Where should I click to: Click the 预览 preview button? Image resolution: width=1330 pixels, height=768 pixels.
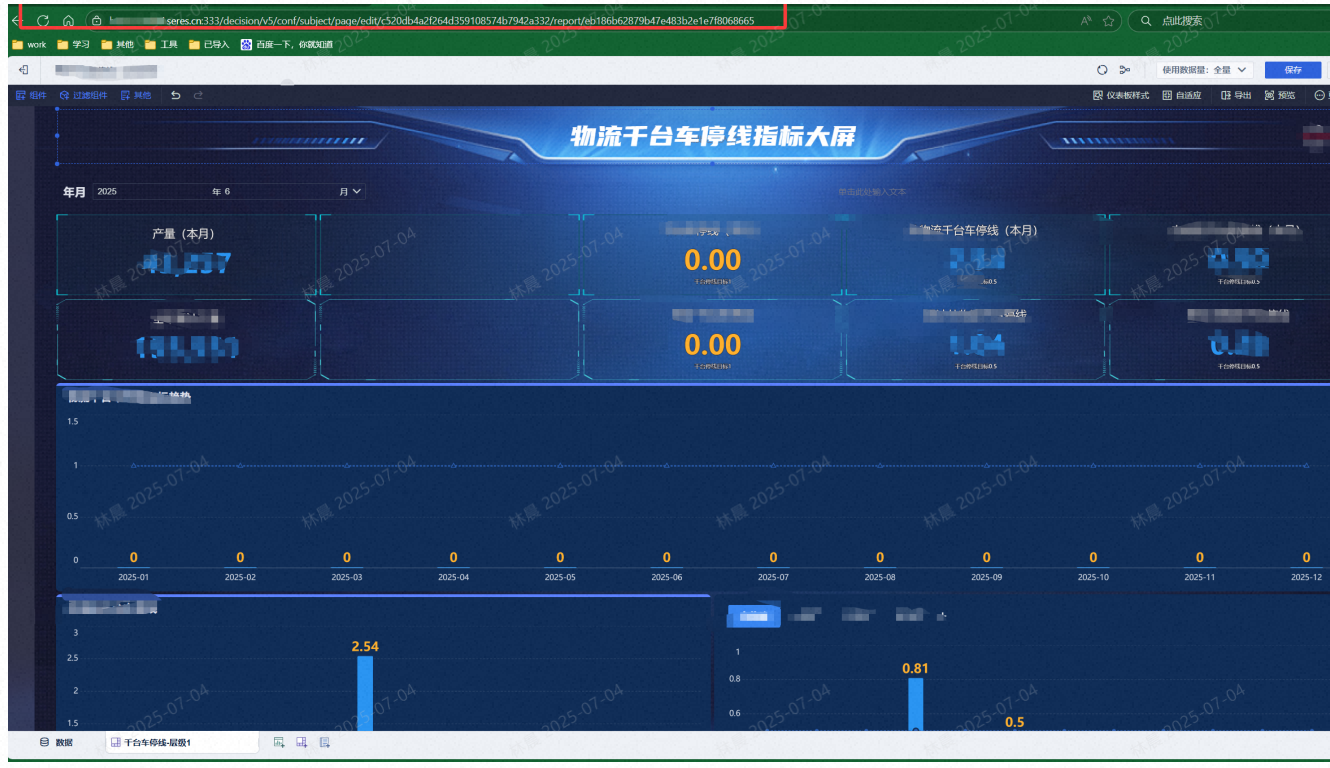1279,95
